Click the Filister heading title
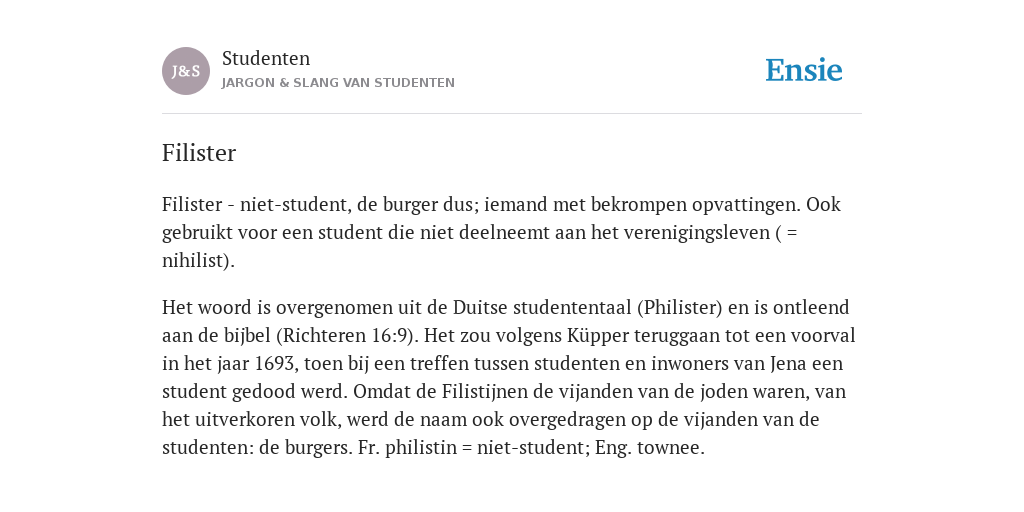1024x512 pixels. coord(199,153)
